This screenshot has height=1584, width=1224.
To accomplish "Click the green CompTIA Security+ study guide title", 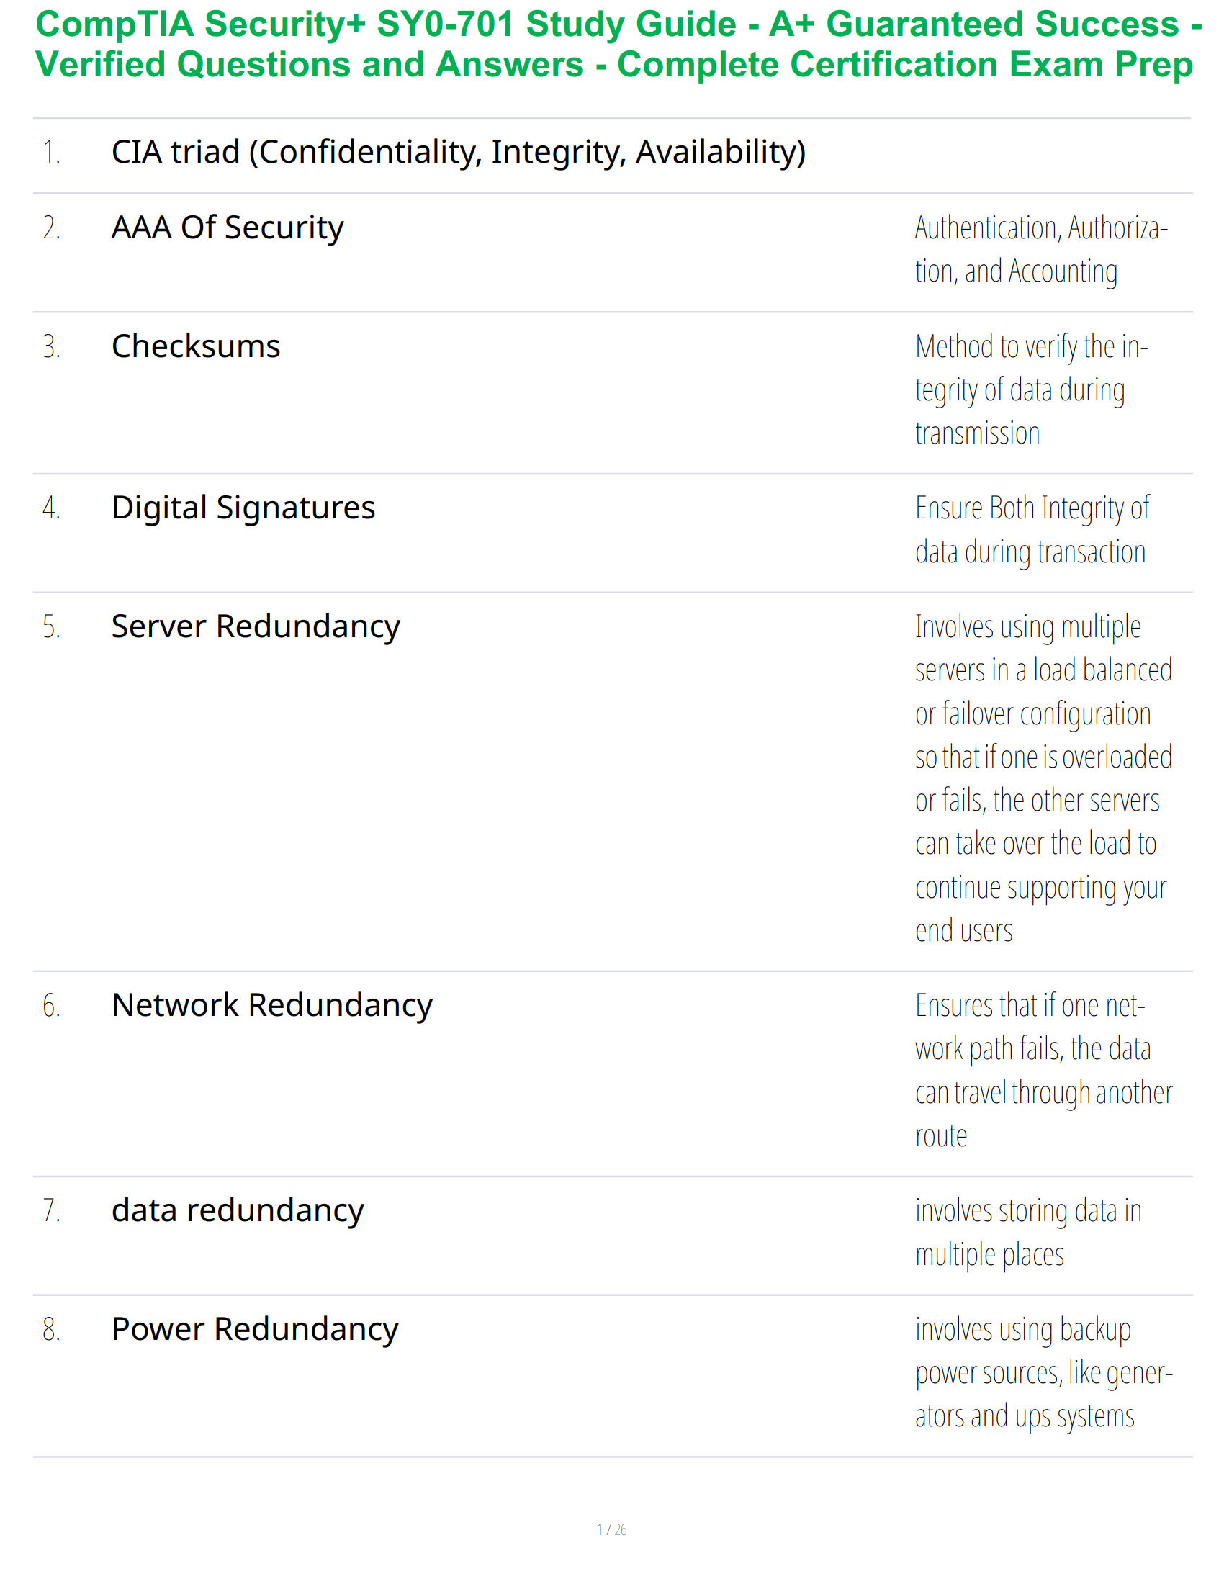I will click(614, 45).
